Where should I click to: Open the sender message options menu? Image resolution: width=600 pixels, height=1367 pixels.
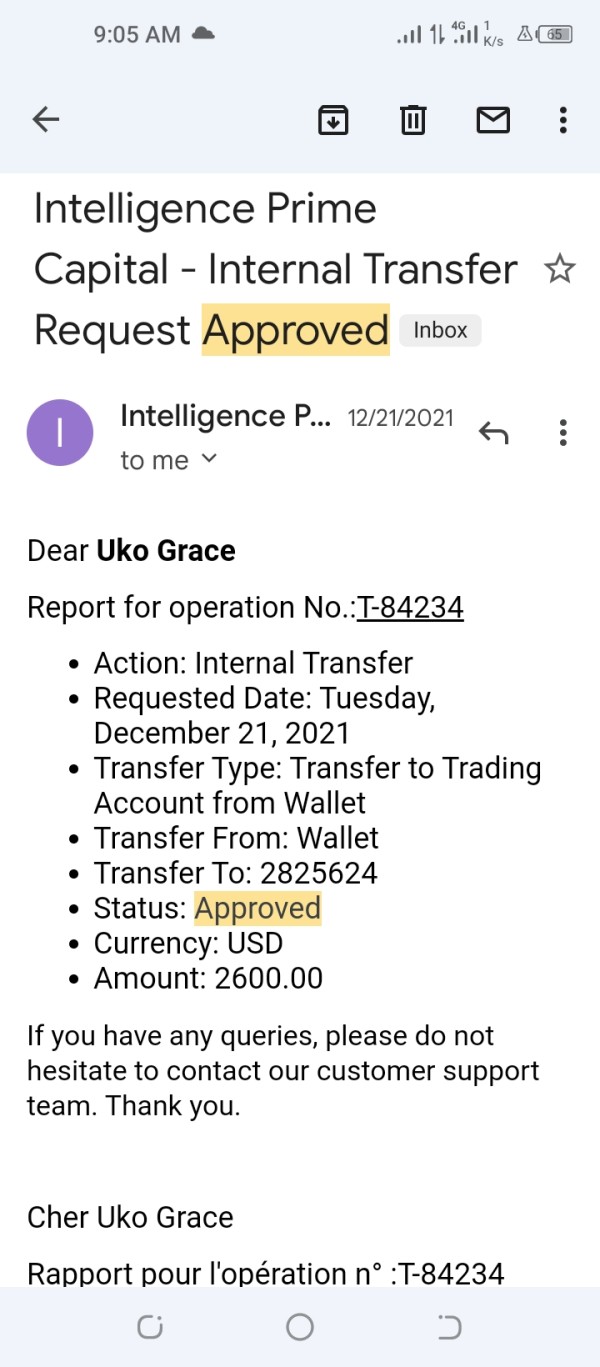click(563, 433)
